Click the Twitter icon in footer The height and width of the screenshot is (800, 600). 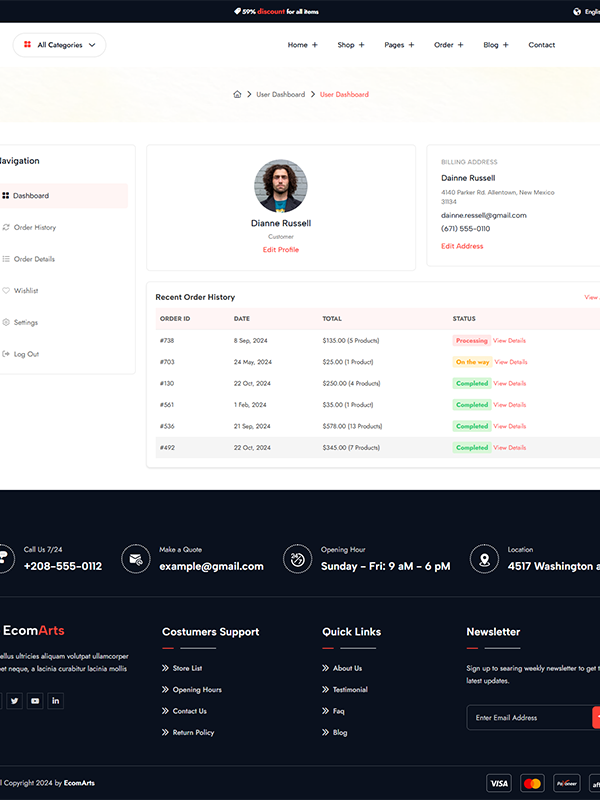pyautogui.click(x=14, y=701)
